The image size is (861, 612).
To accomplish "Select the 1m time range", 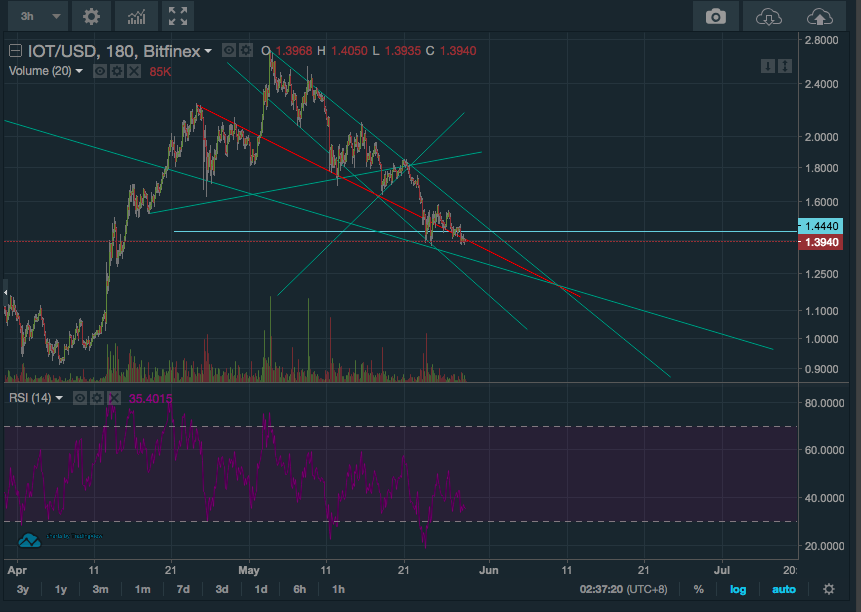I will coord(142,589).
